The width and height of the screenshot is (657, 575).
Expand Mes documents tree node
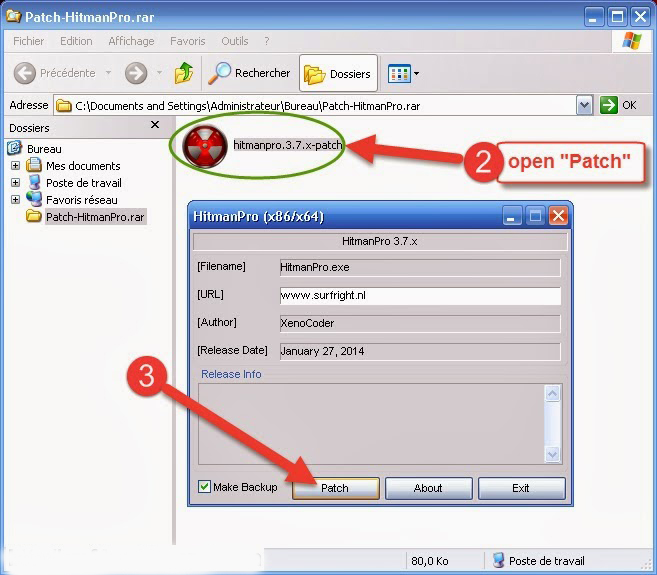16,166
